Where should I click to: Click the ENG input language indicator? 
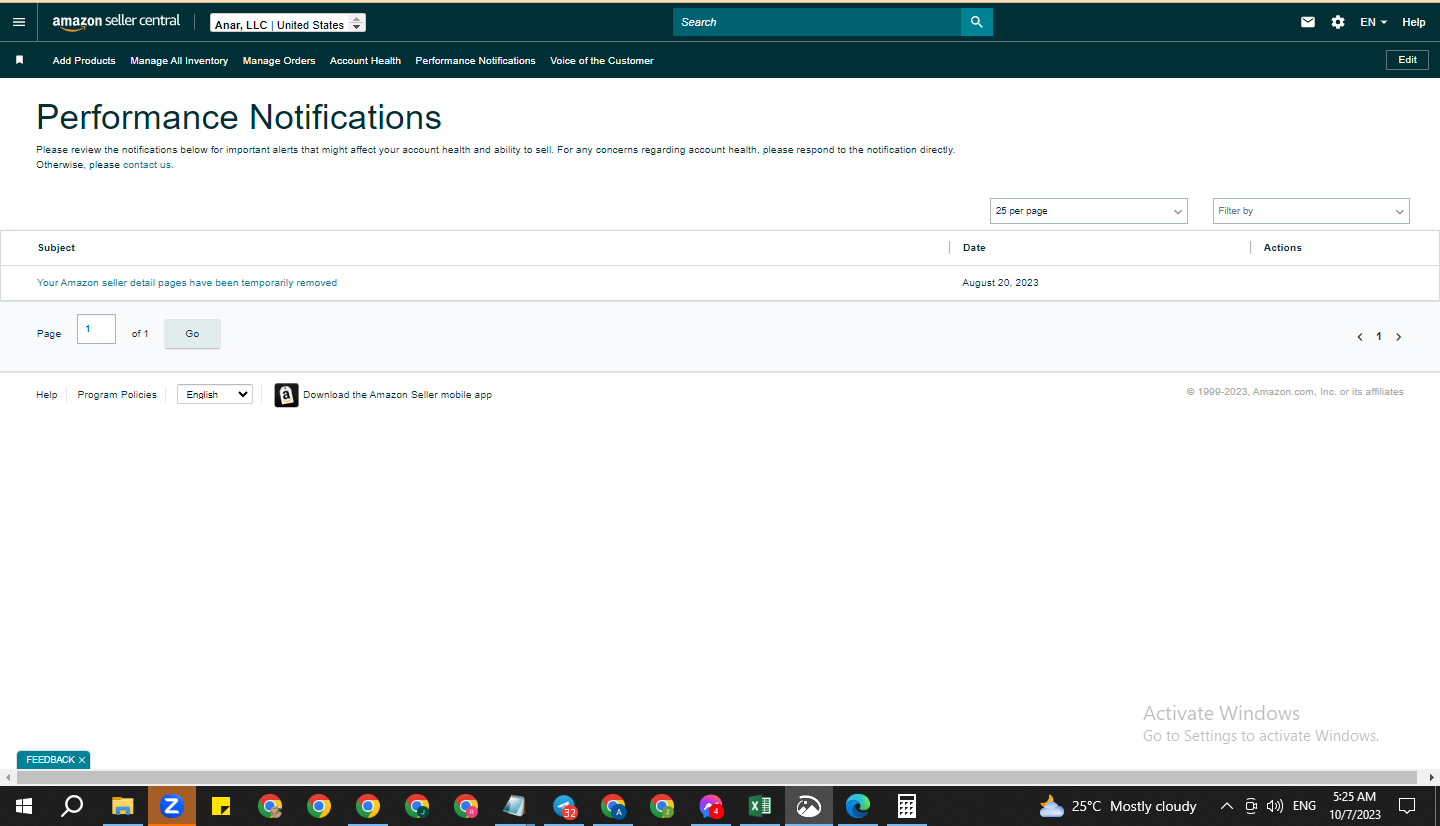coord(1304,806)
